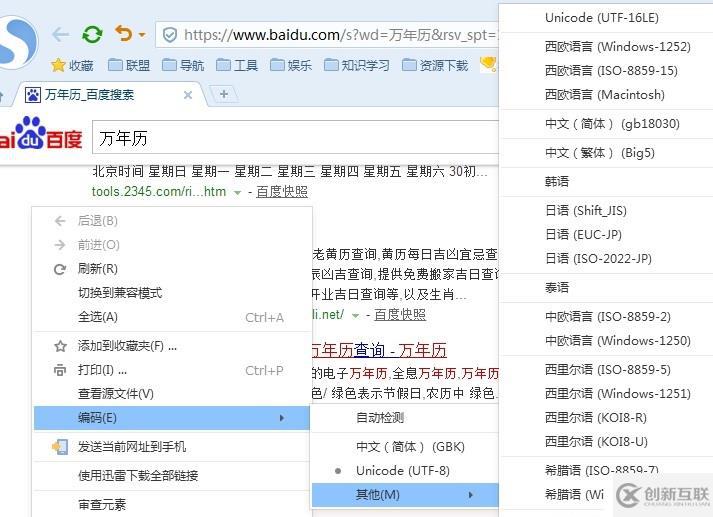713x517 pixels.
Task: Choose 韩语 encoding option
Action: 606,182
